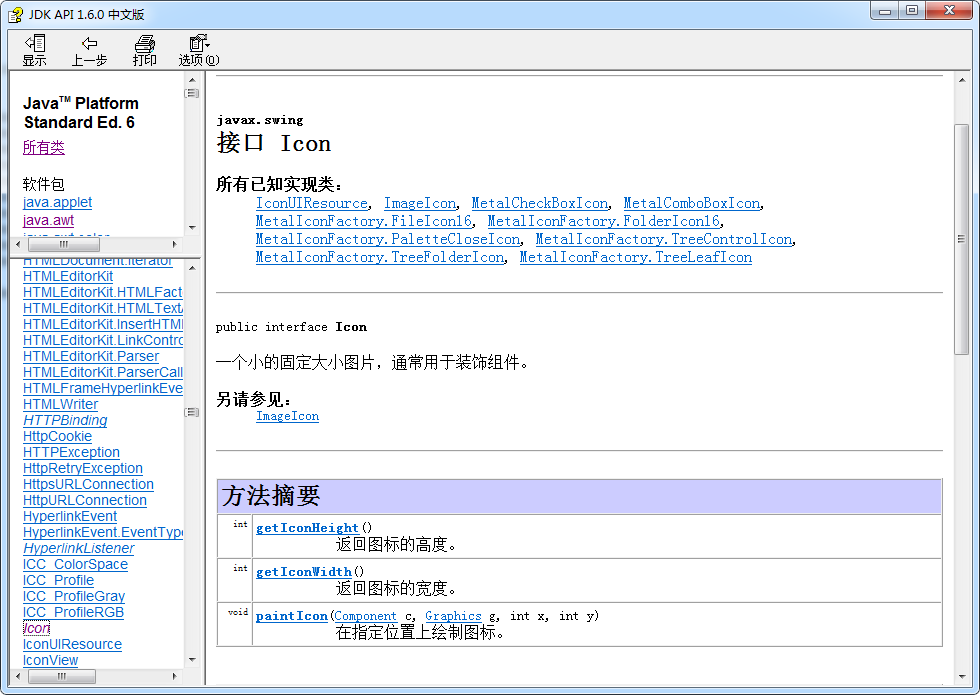
Task: Open ImageIcon under 另请参见
Action: click(288, 416)
